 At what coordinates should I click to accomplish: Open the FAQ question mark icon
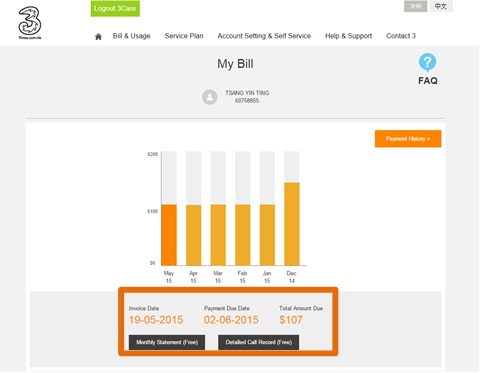[x=427, y=62]
